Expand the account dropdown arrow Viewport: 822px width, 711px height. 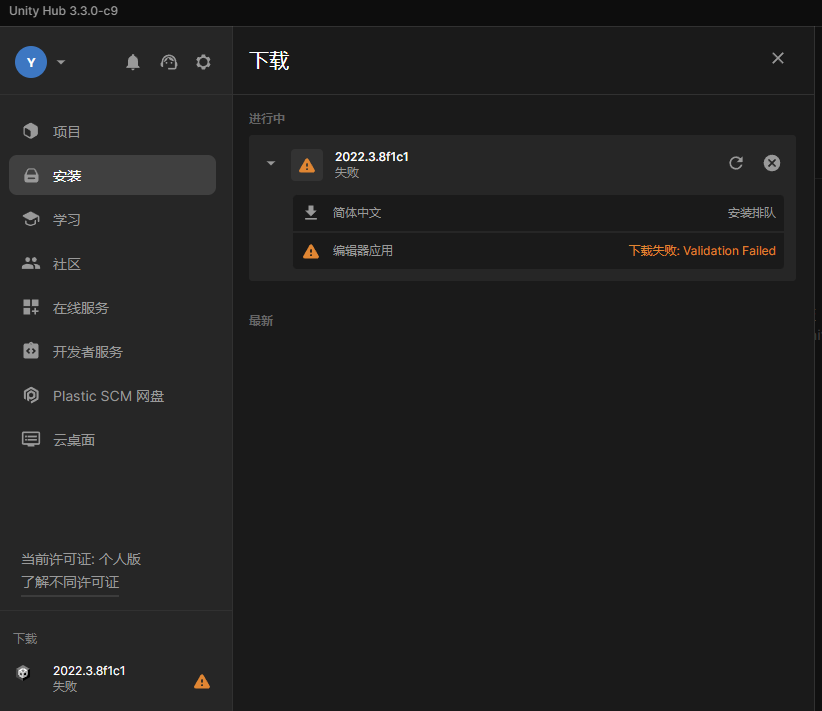[x=61, y=62]
